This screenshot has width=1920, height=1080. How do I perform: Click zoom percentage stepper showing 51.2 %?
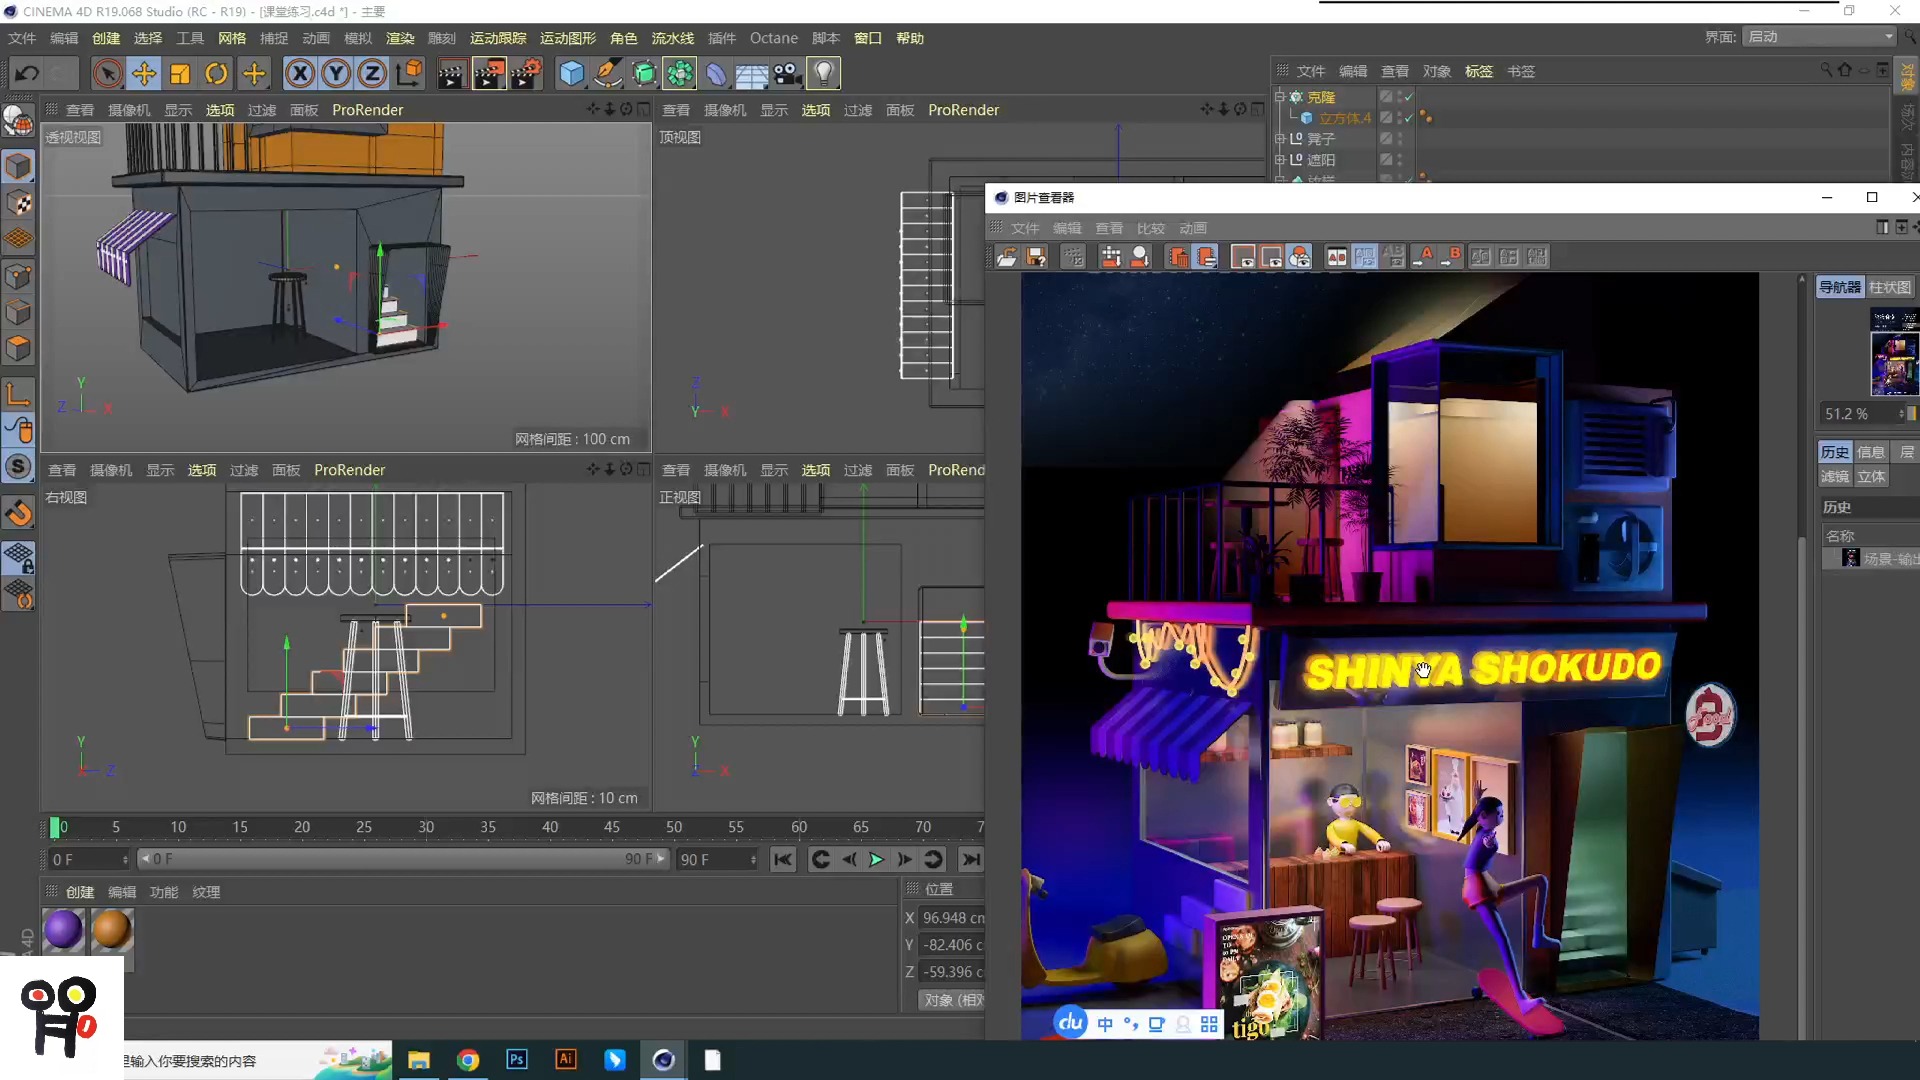pyautogui.click(x=1901, y=413)
